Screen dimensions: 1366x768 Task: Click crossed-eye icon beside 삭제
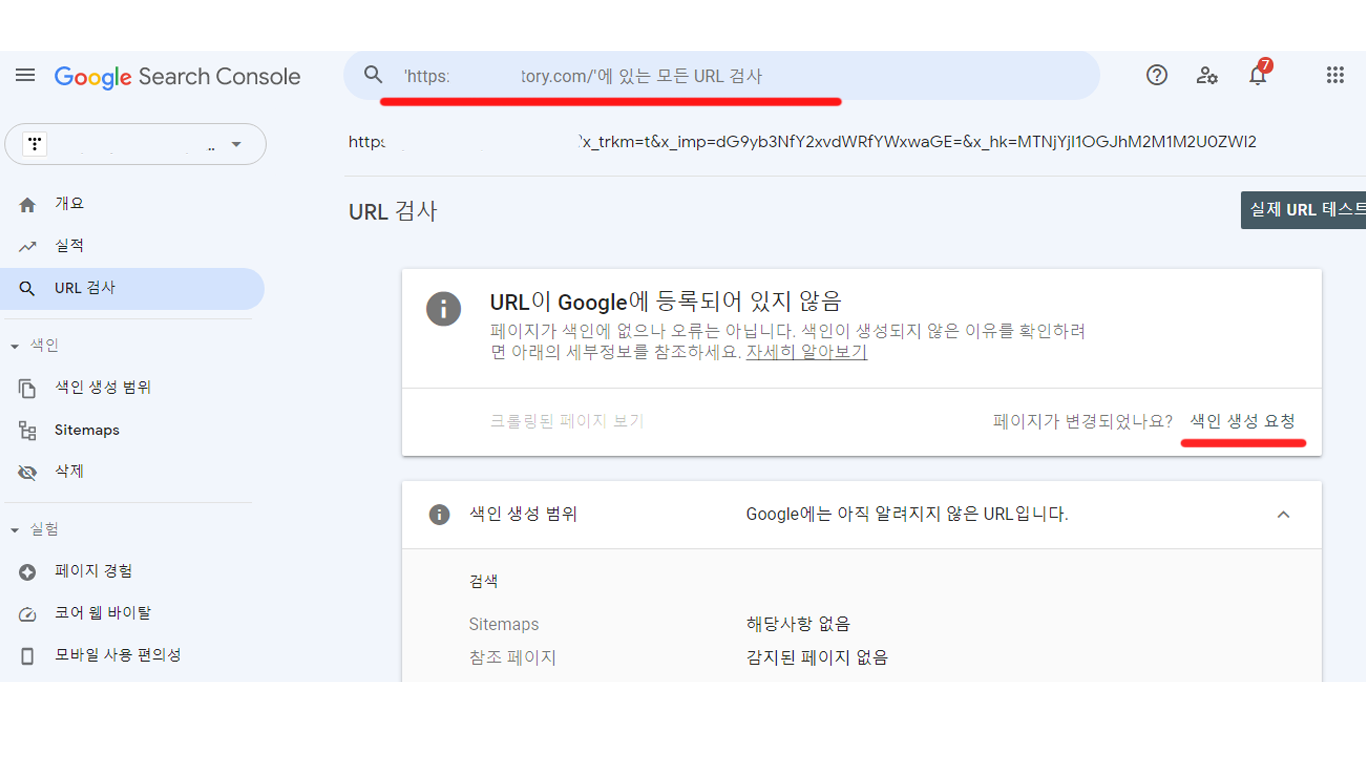tap(28, 472)
